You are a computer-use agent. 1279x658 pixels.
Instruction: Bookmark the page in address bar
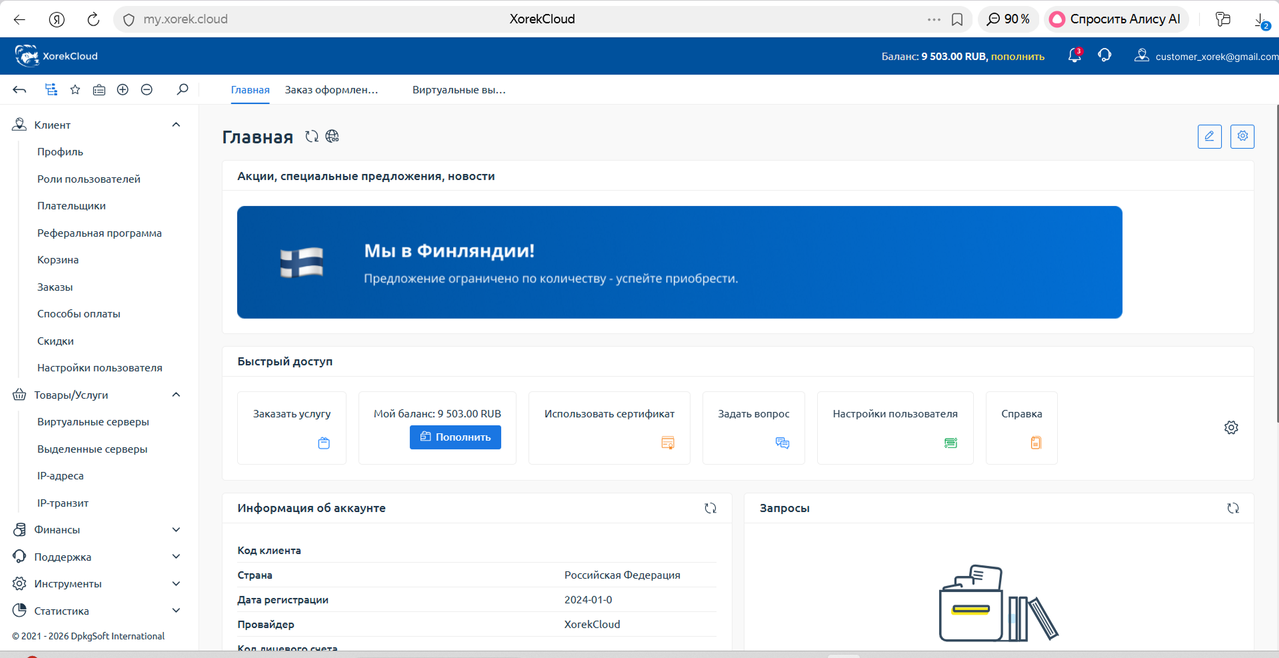pos(957,19)
